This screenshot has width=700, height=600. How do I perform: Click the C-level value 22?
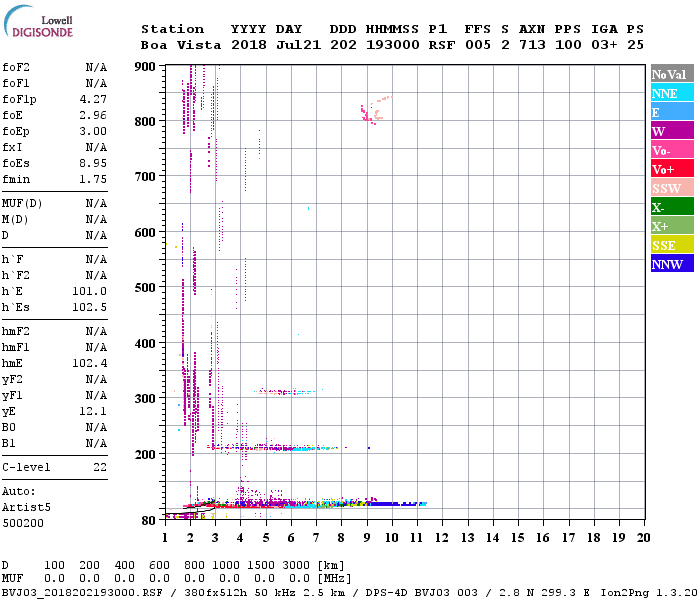pos(100,467)
